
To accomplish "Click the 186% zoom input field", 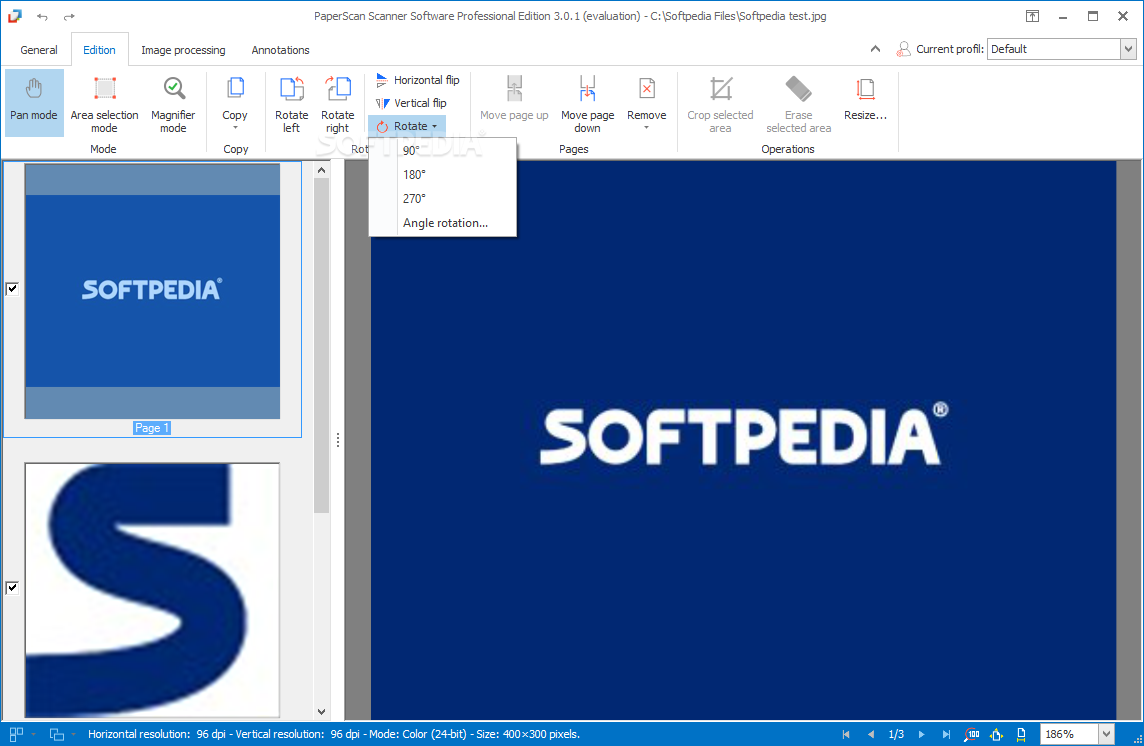I will point(1070,734).
